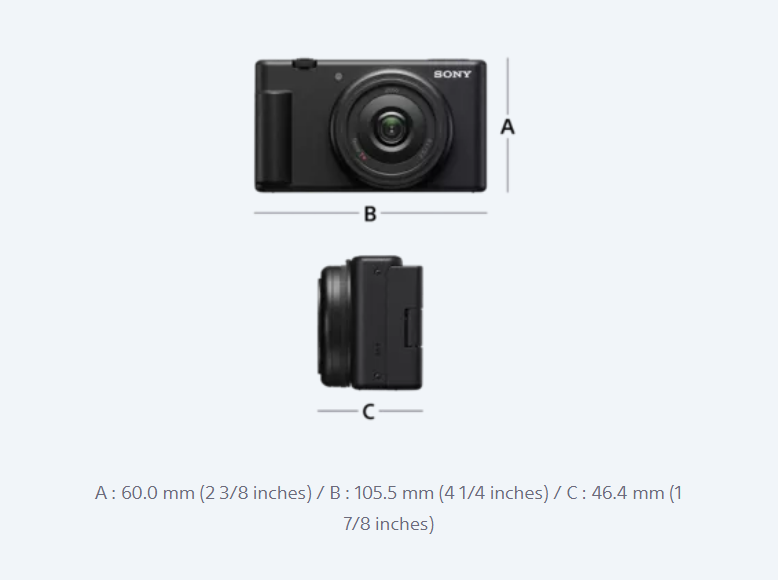Click the horizontal line right of letter B

[434, 213]
